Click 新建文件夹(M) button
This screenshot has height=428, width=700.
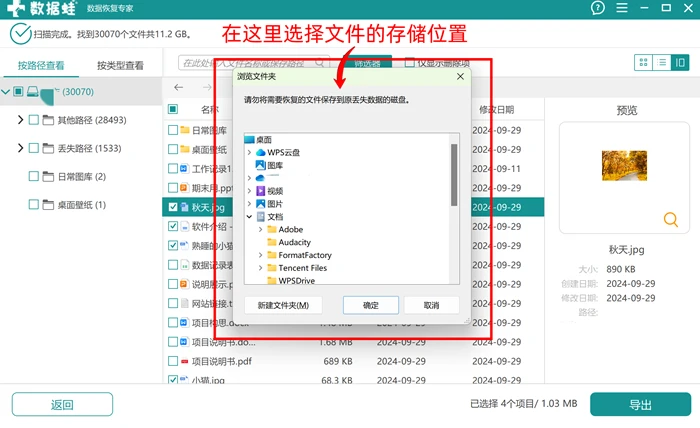pos(283,305)
